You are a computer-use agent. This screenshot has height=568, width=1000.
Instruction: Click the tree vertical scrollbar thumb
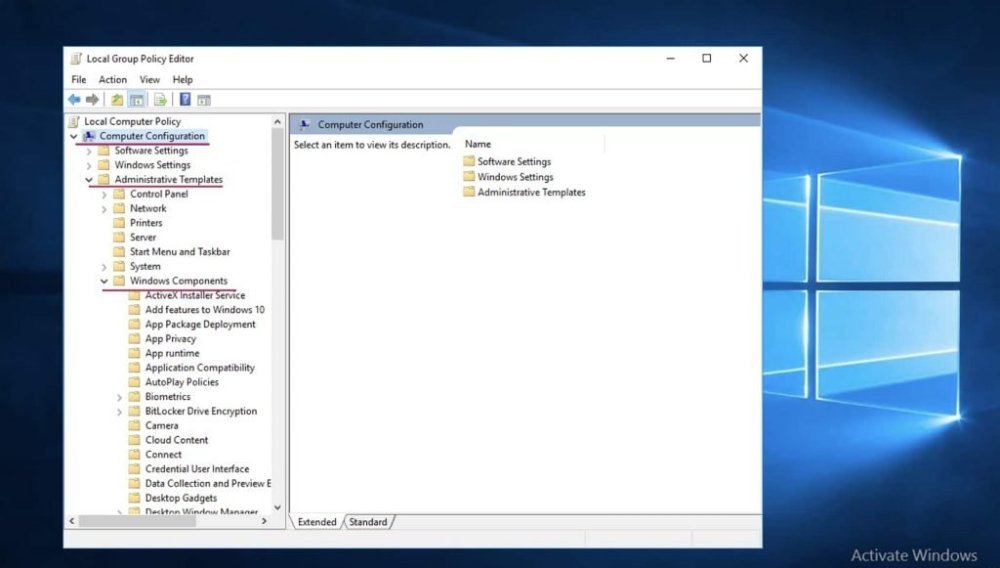click(x=277, y=184)
